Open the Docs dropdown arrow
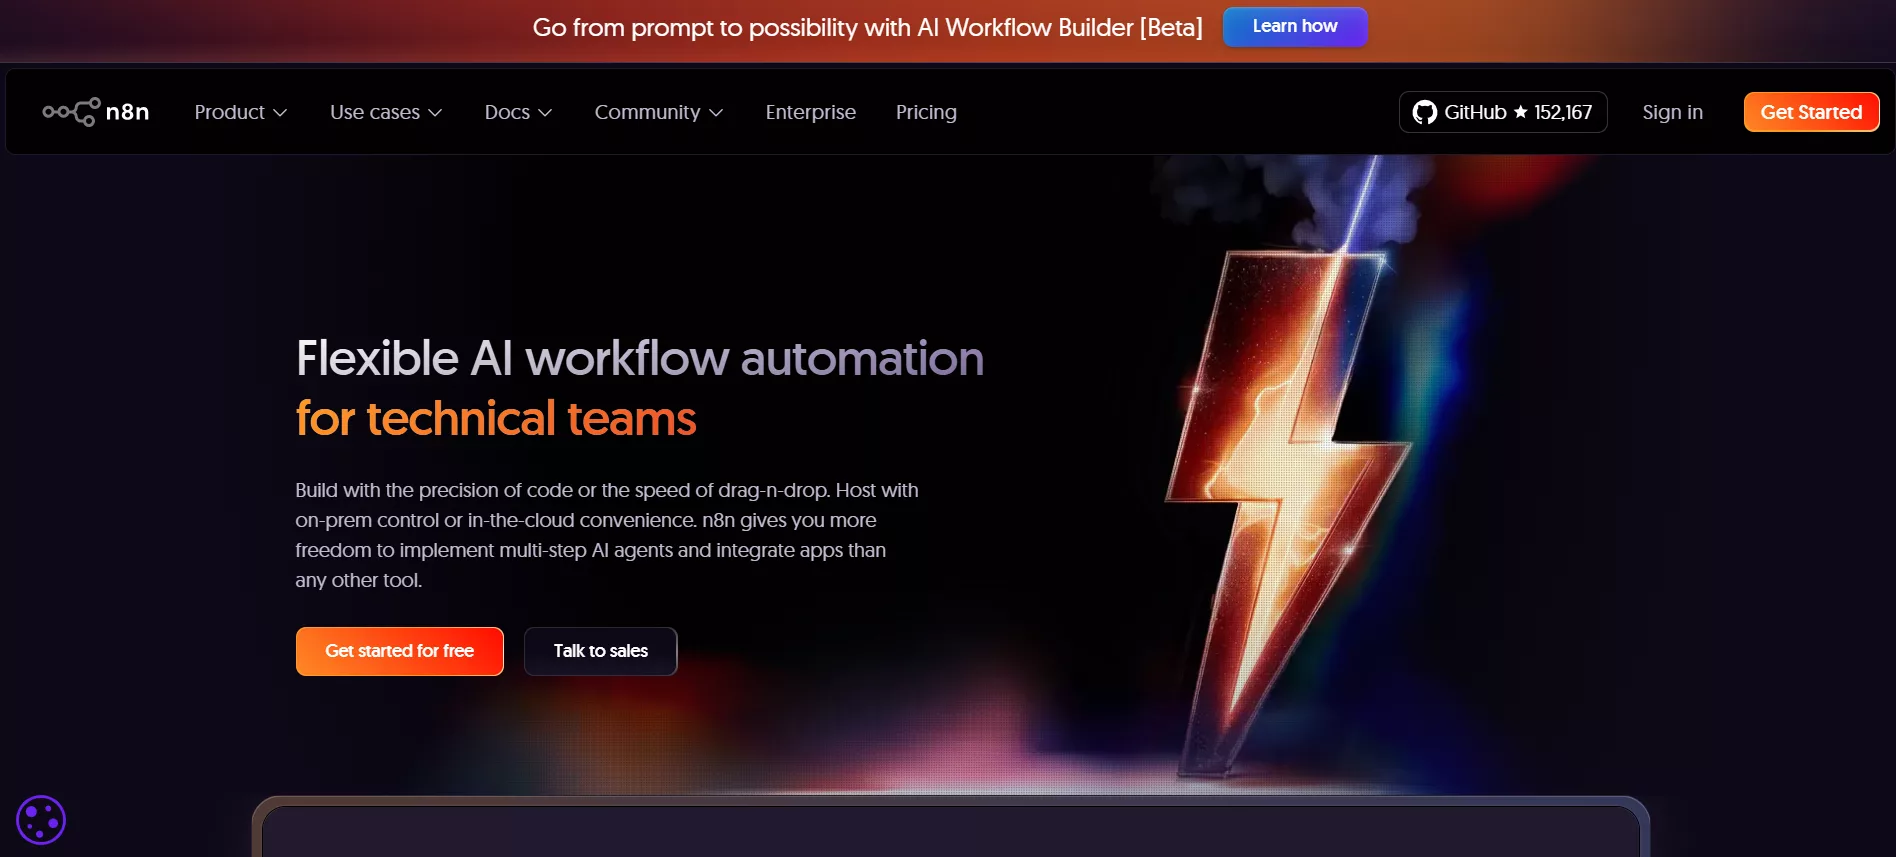Viewport: 1896px width, 857px height. pyautogui.click(x=545, y=113)
